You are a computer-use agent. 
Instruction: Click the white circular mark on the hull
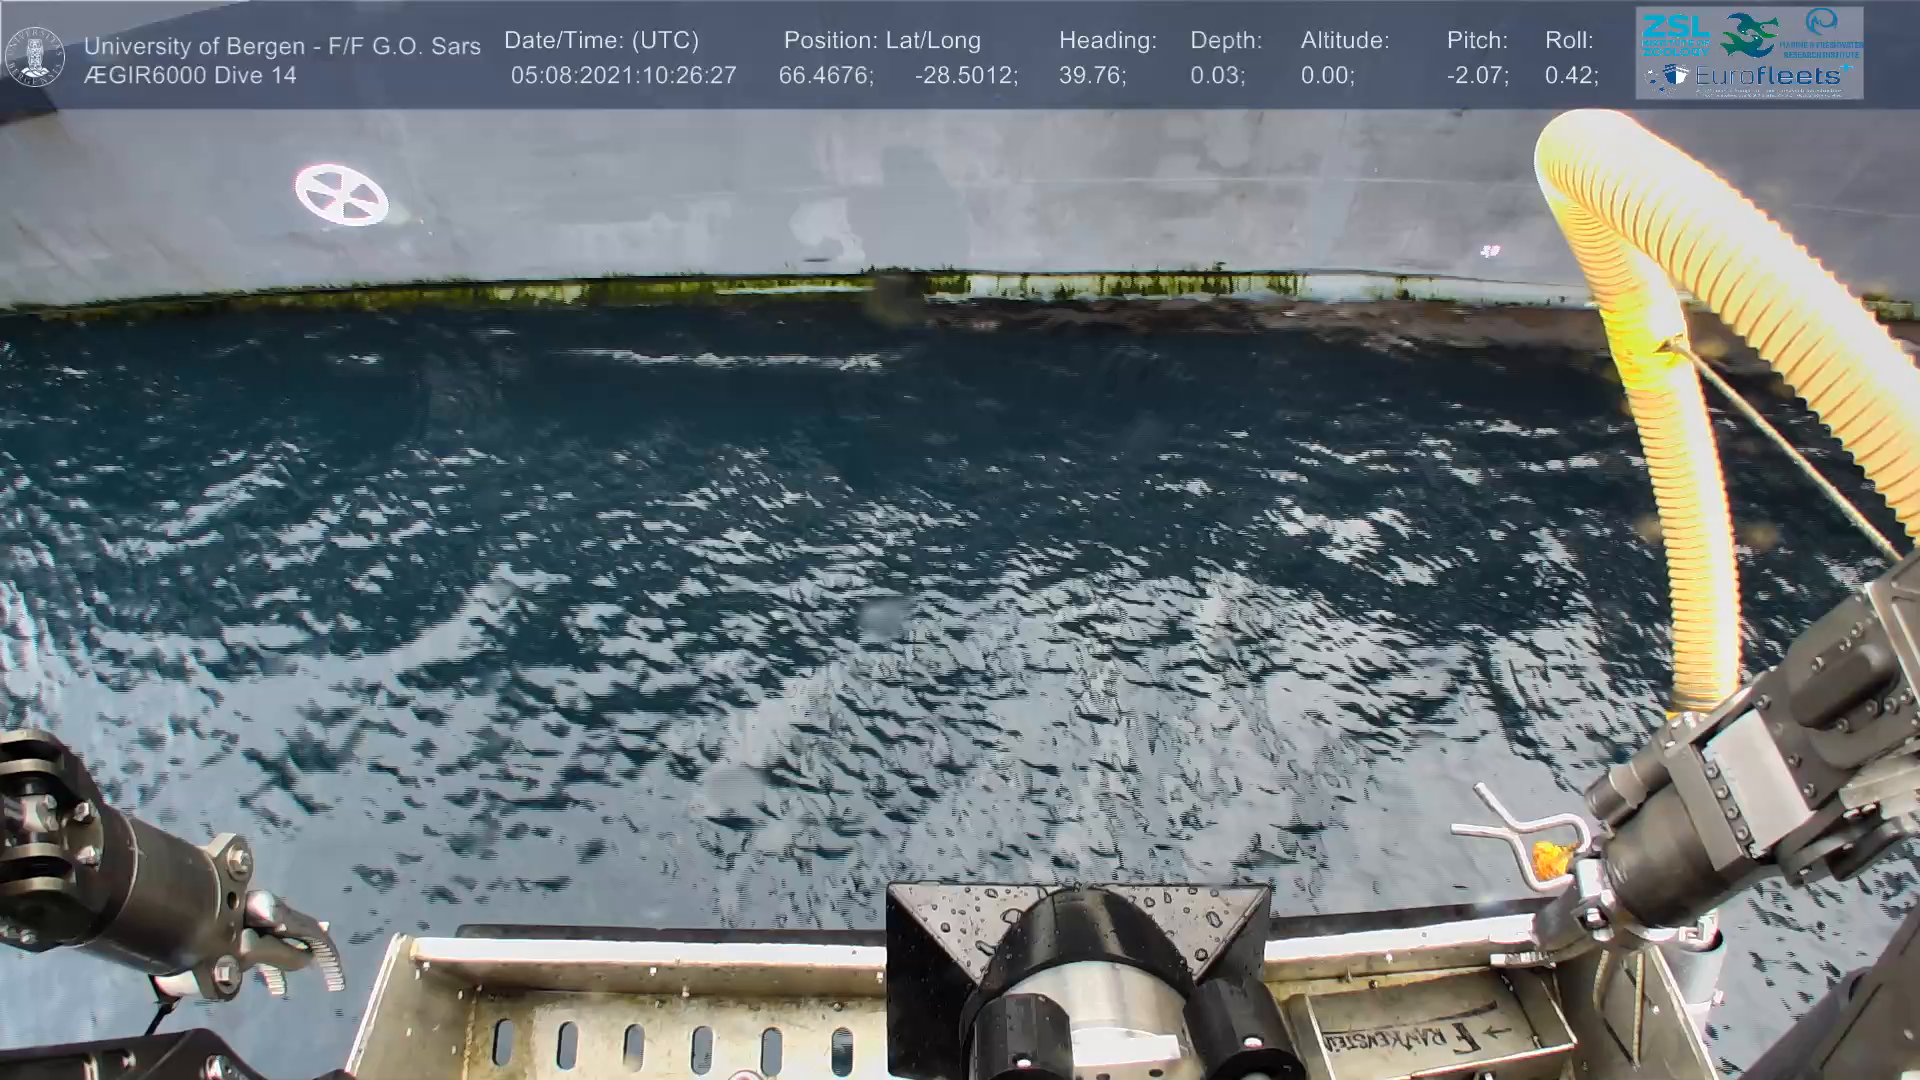click(341, 194)
